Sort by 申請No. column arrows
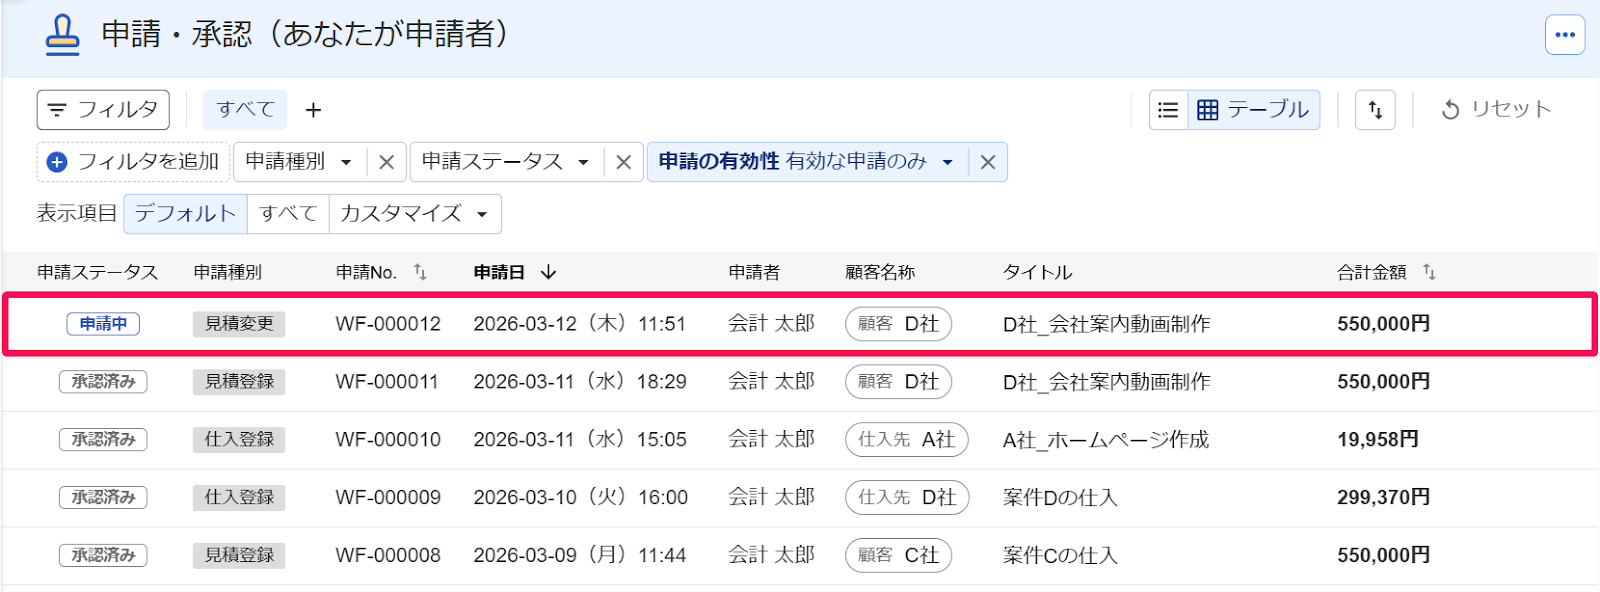Screen dimensions: 1600x592 click(x=420, y=272)
